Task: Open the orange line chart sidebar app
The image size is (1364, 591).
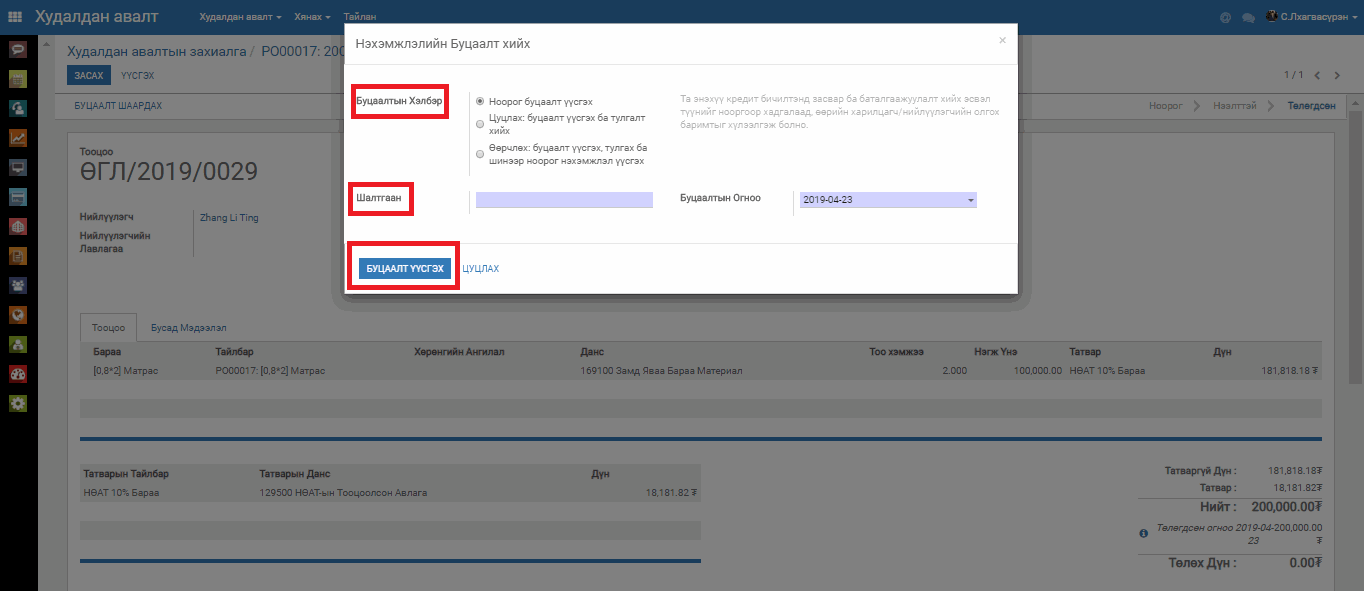Action: point(17,138)
